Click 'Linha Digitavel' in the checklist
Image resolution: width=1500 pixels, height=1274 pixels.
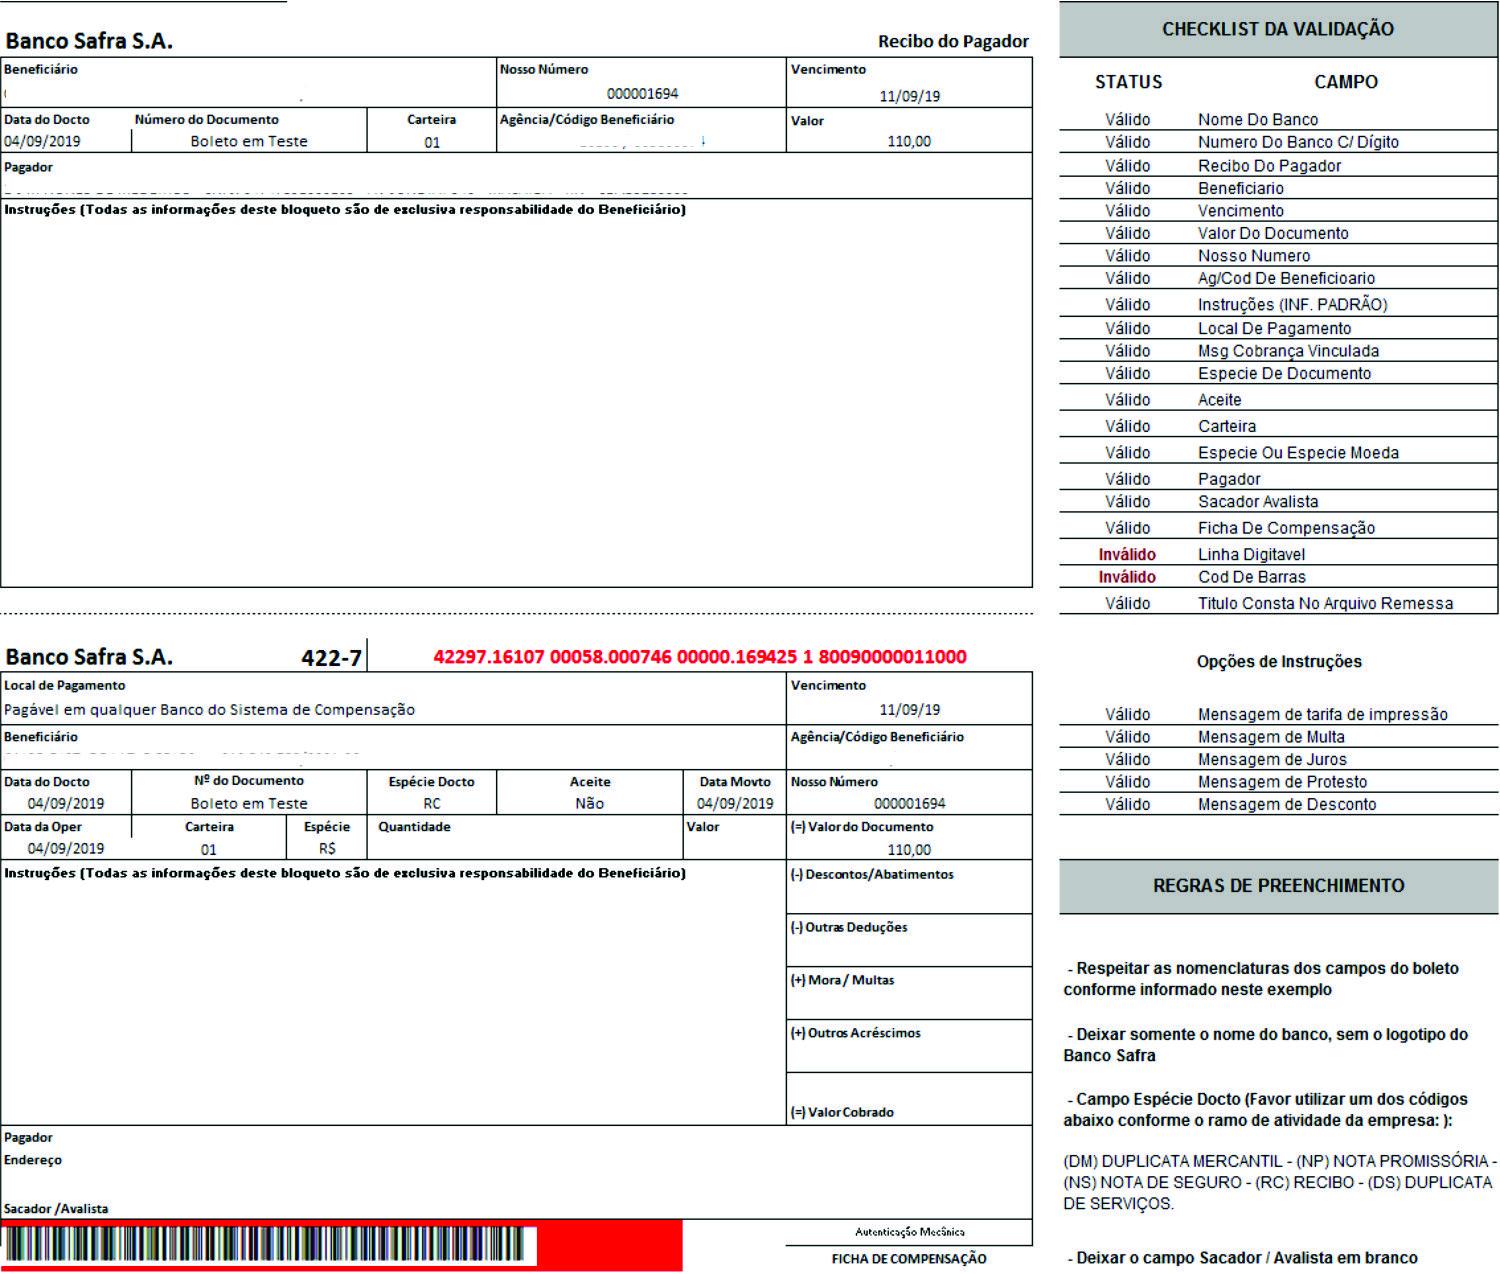coord(1251,554)
